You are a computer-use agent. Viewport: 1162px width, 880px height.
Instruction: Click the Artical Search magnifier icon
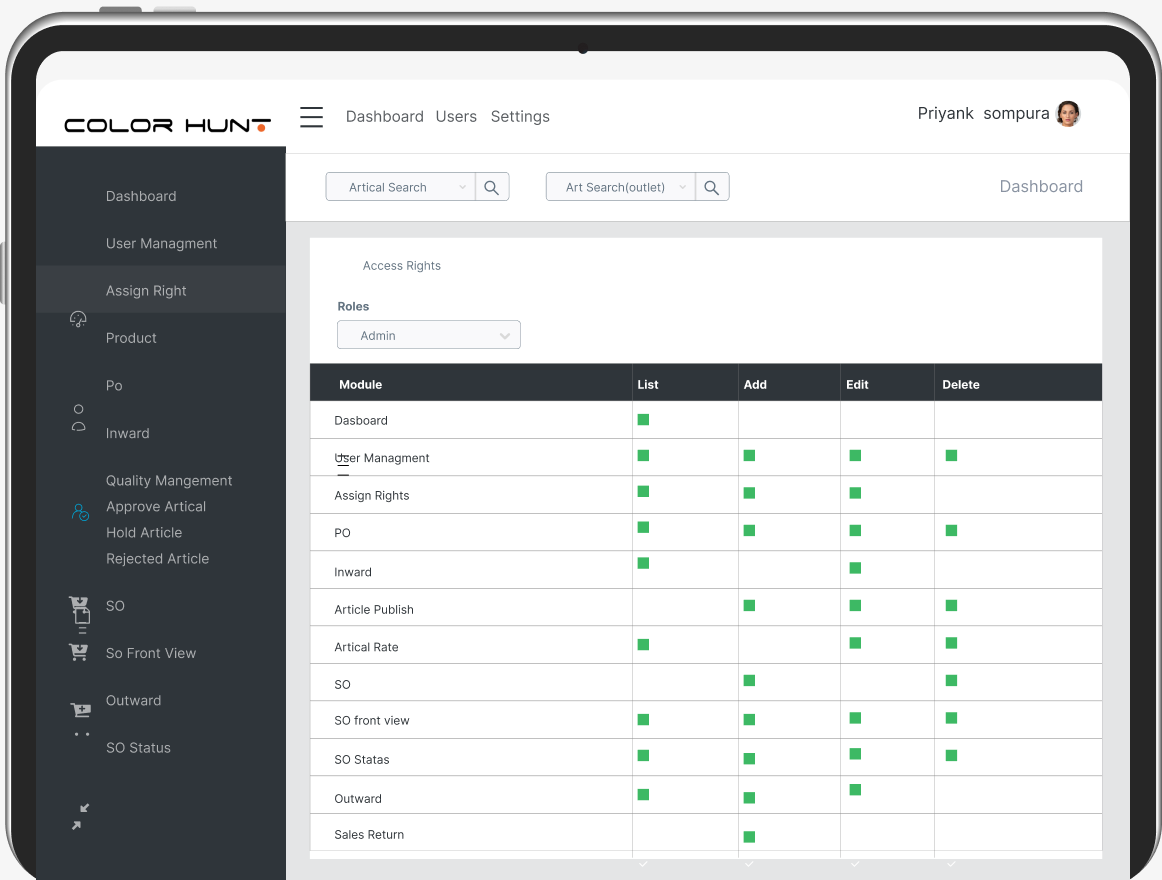[x=491, y=188]
